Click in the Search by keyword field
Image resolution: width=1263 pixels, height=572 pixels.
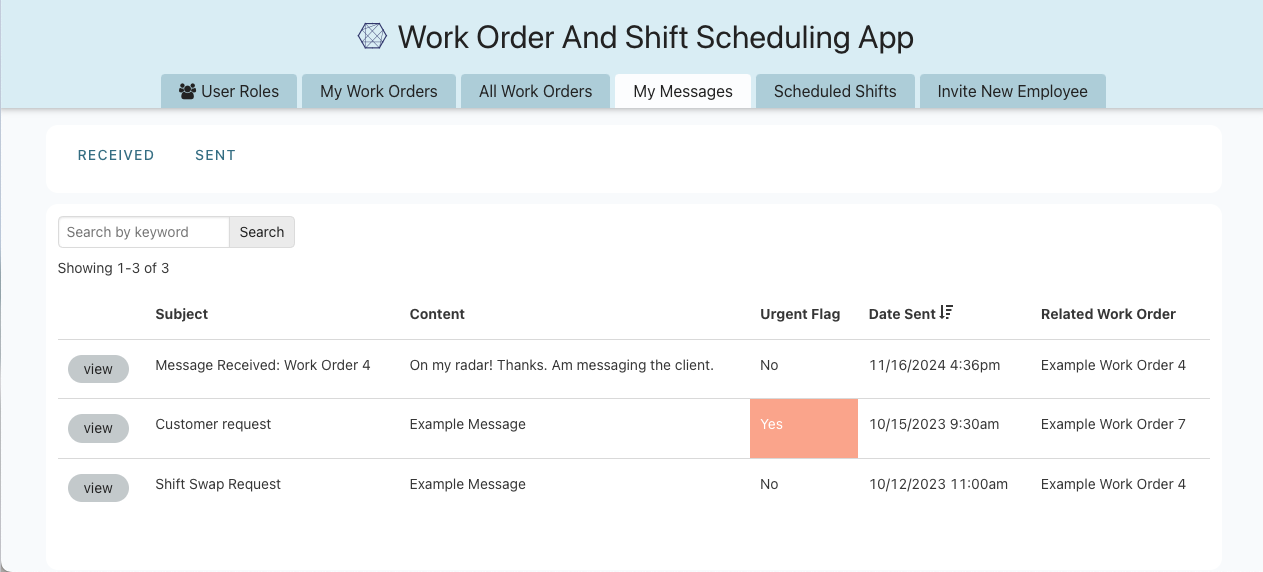(143, 232)
